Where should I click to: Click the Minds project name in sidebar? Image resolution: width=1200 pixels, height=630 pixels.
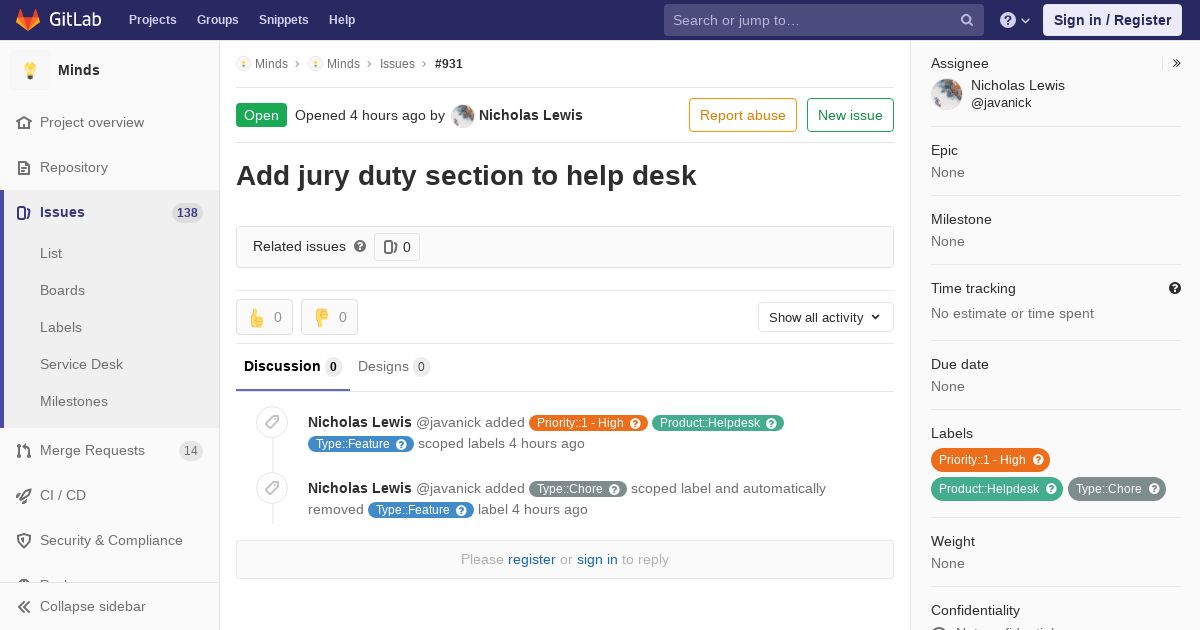(79, 70)
